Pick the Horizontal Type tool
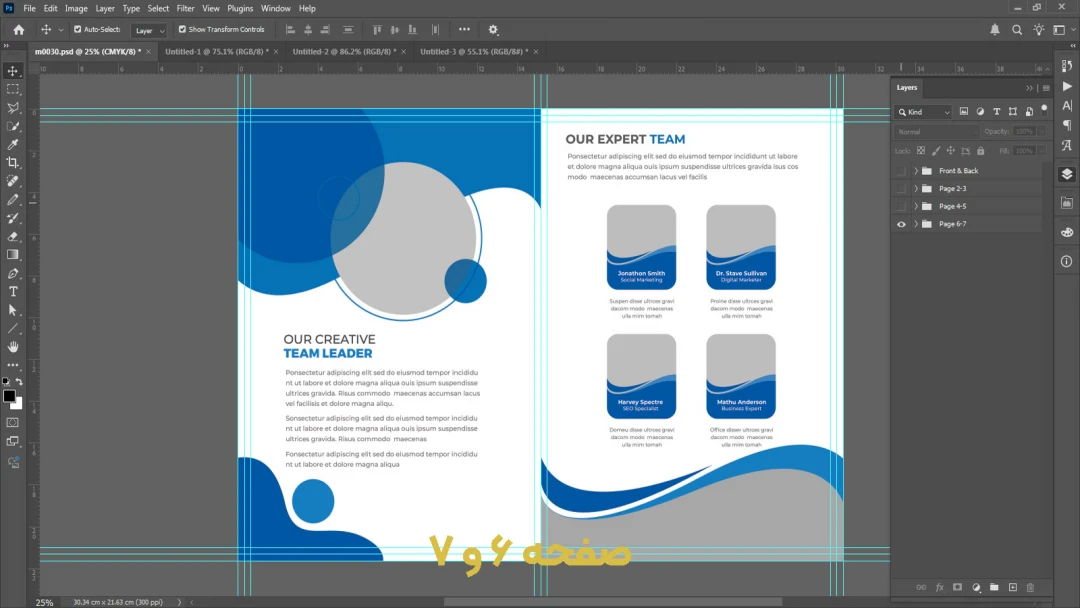 click(13, 292)
